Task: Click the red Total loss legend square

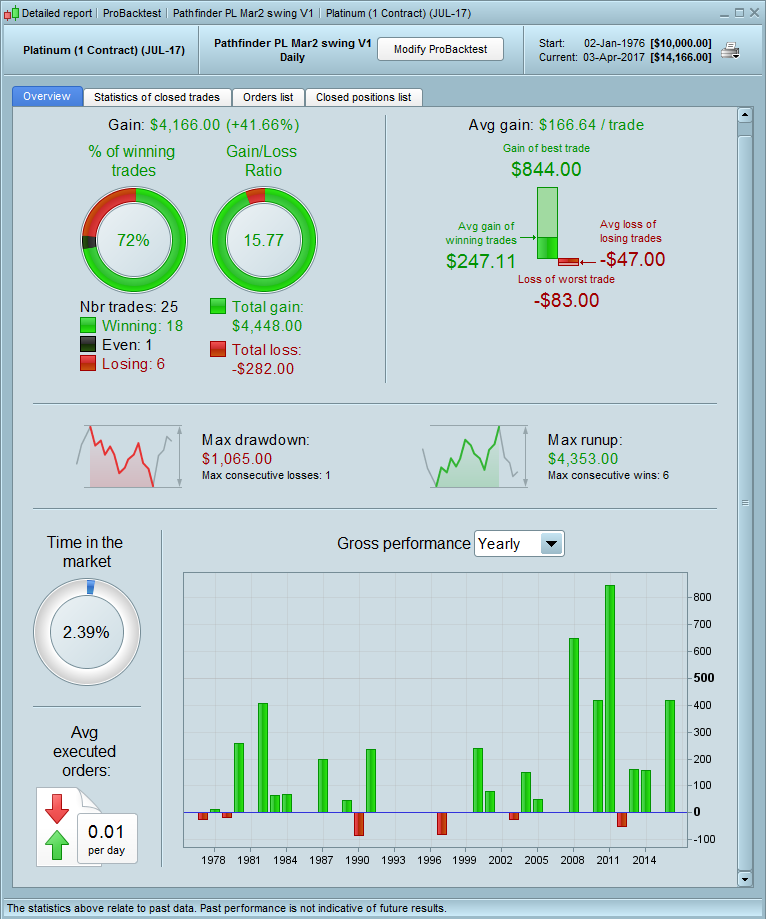Action: point(218,349)
